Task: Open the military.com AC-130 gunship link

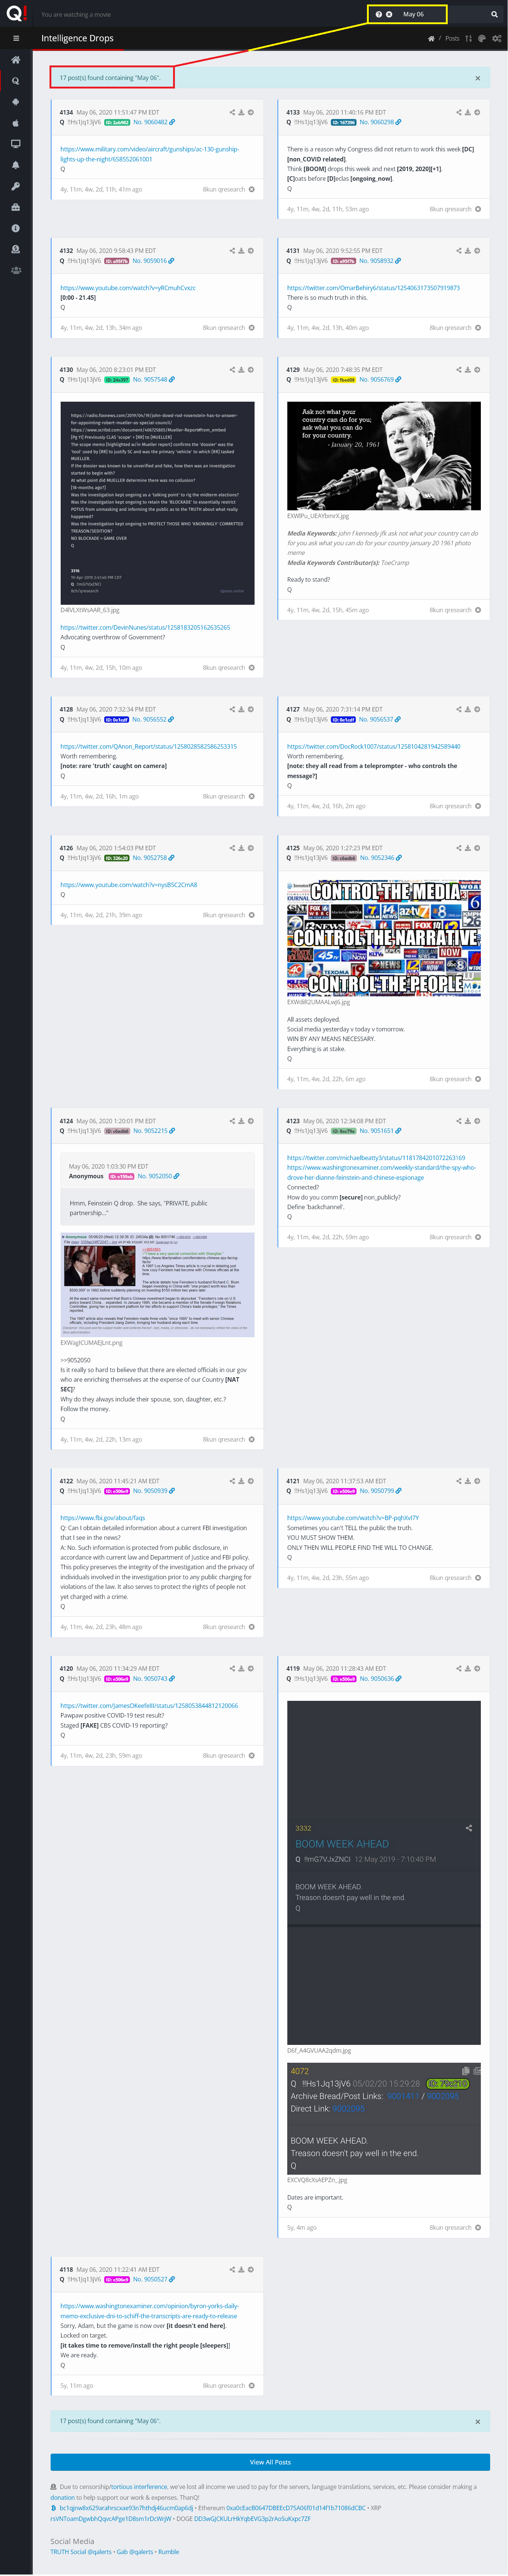Action: pos(149,154)
